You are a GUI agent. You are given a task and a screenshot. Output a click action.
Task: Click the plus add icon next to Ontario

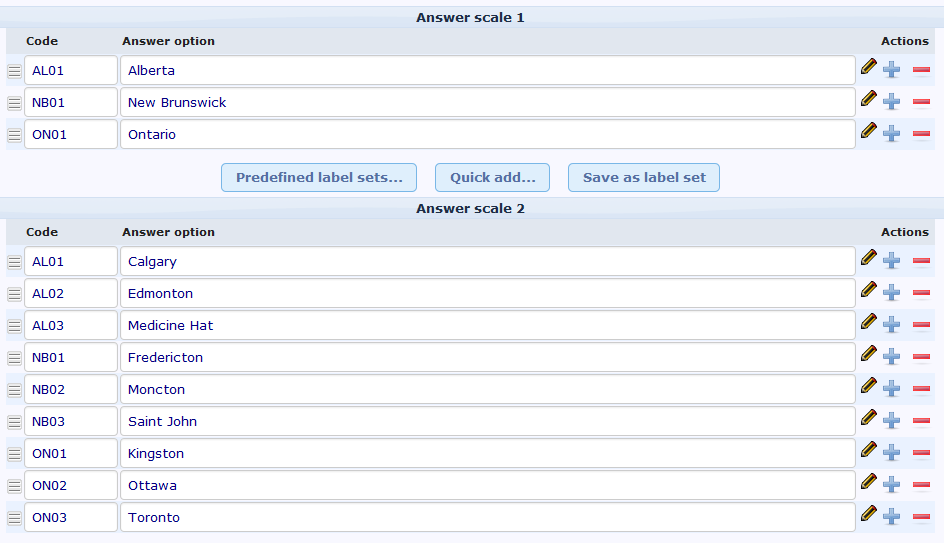click(x=892, y=133)
